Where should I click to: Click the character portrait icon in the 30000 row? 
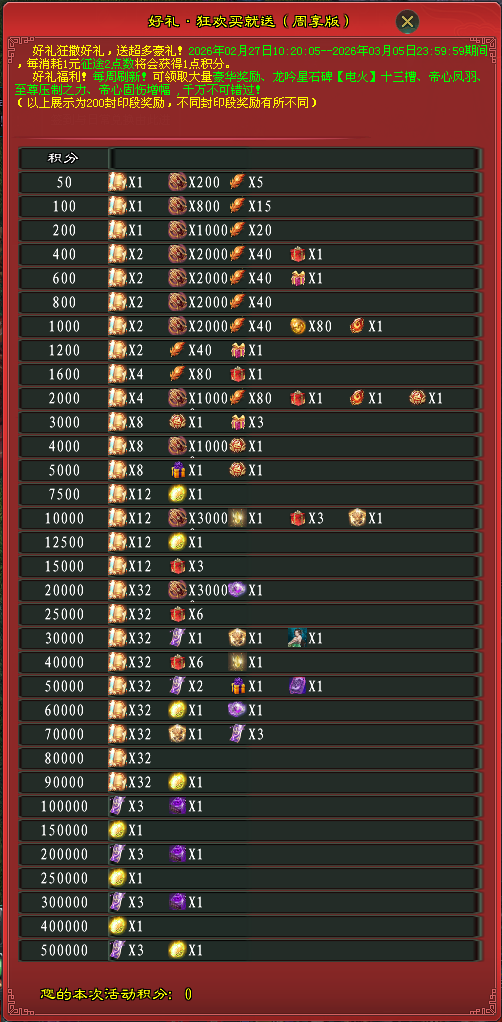click(x=298, y=638)
